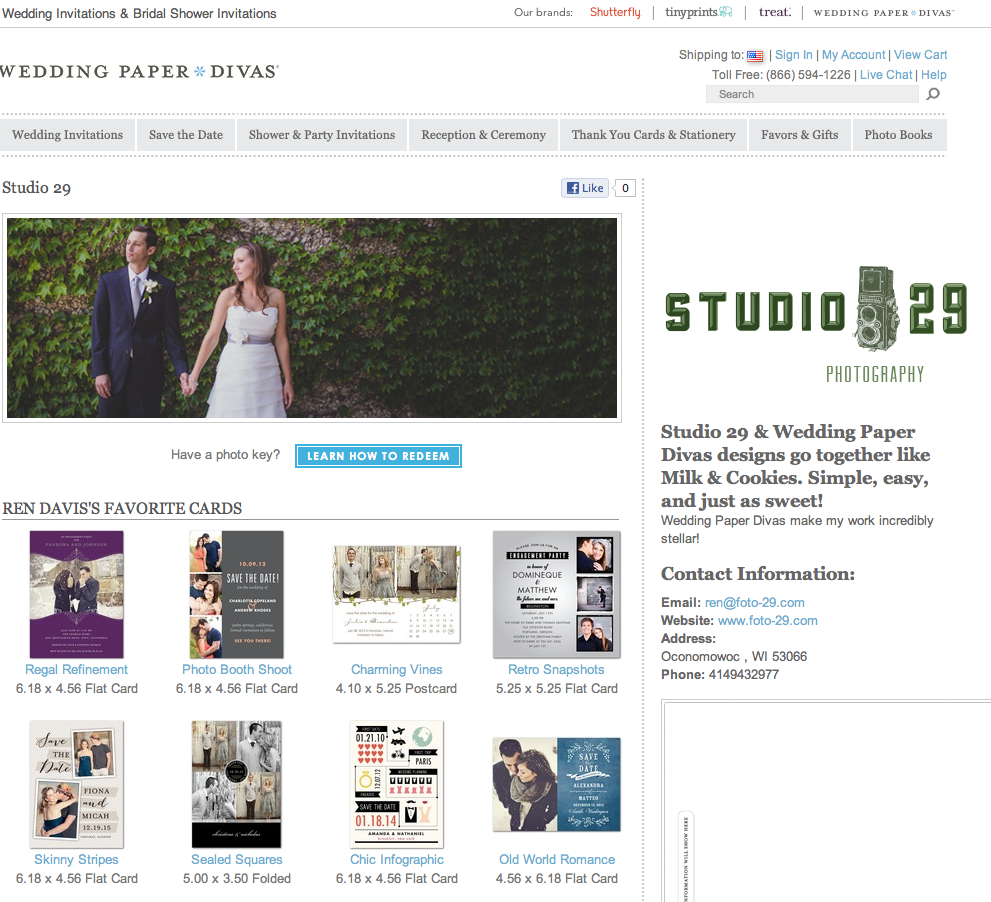The height and width of the screenshot is (902, 991).
Task: Click the US flag shipping icon
Action: (755, 56)
